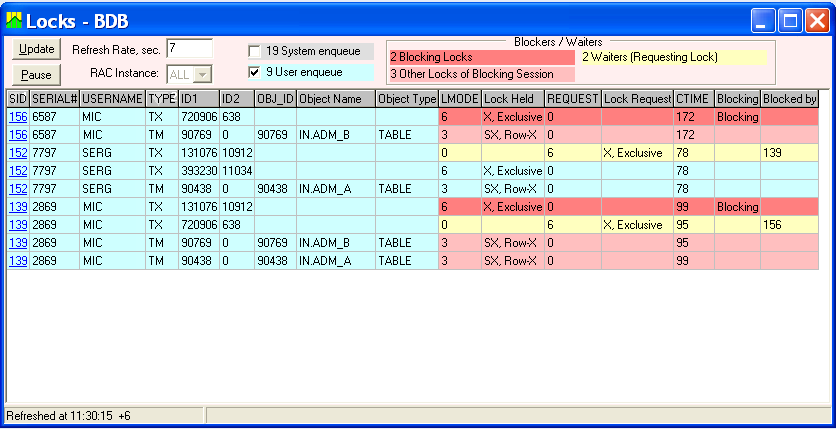This screenshot has width=836, height=429.
Task: Click the Locks app icon in title bar
Action: 14,20
